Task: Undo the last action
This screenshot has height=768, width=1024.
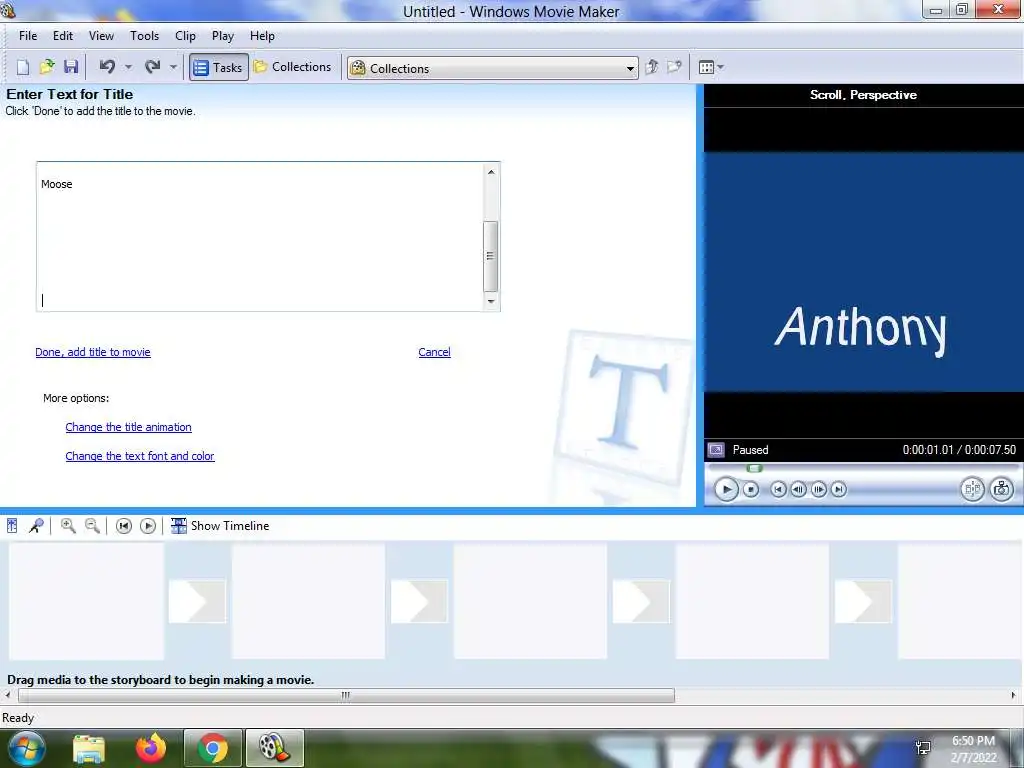Action: (x=107, y=67)
